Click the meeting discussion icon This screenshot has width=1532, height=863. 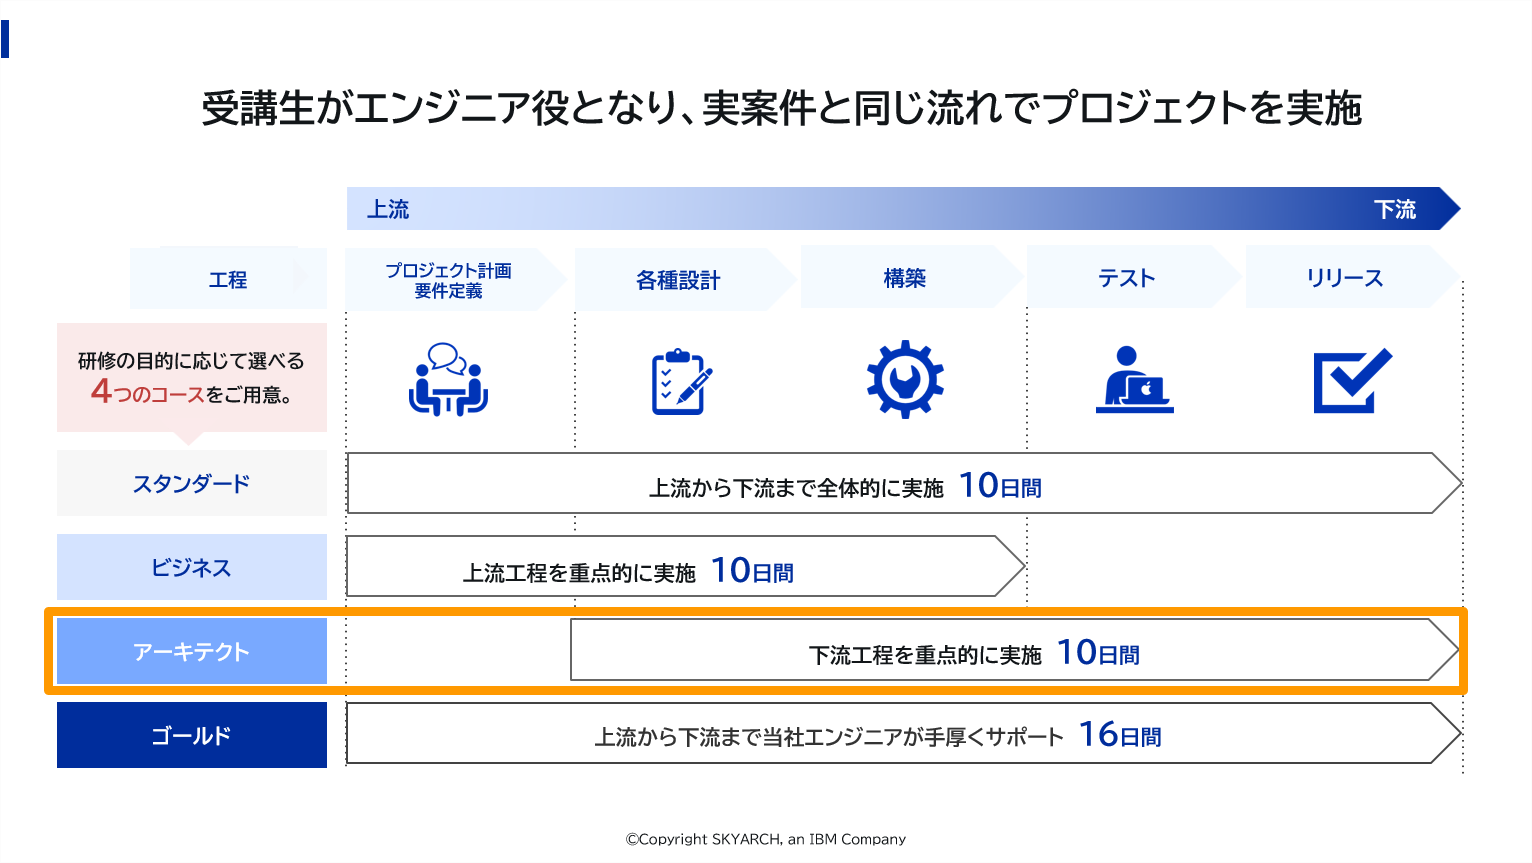click(x=448, y=380)
